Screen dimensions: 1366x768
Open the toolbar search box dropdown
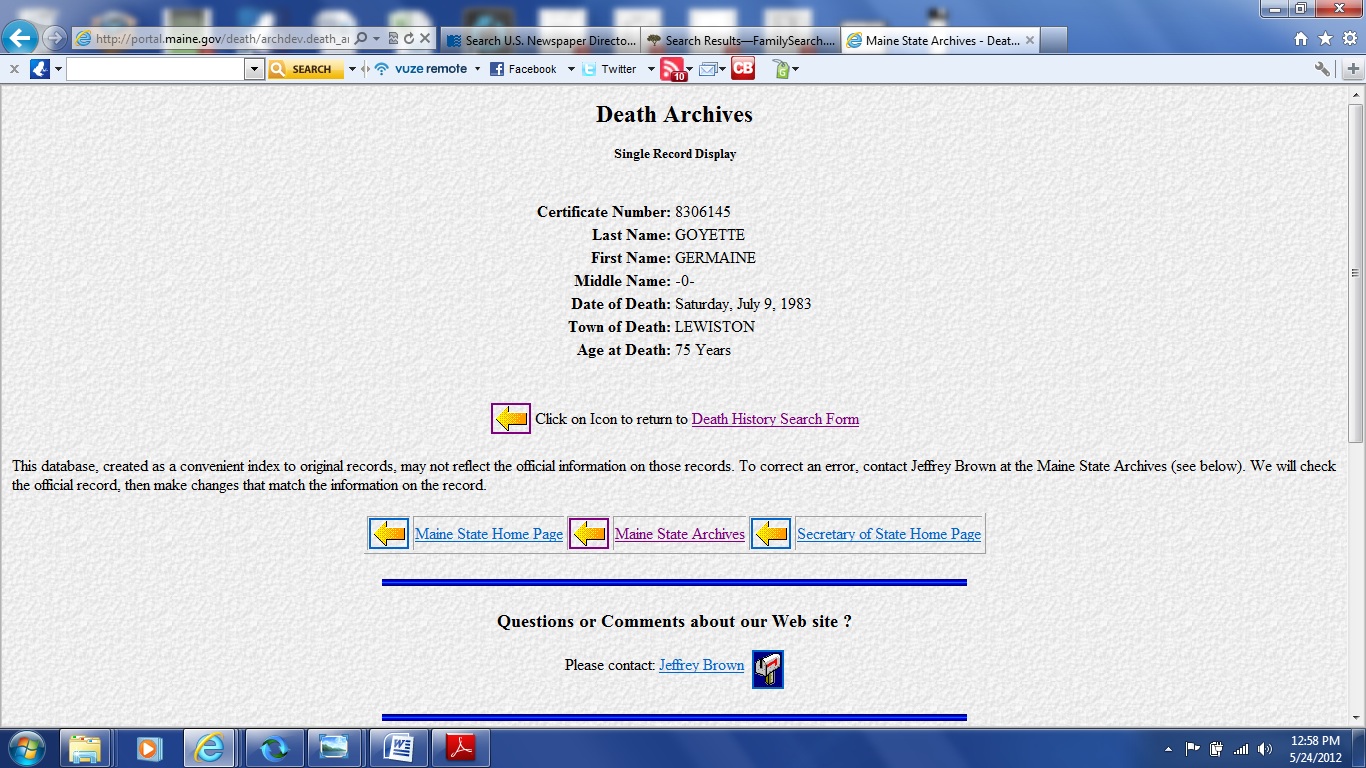click(x=256, y=69)
